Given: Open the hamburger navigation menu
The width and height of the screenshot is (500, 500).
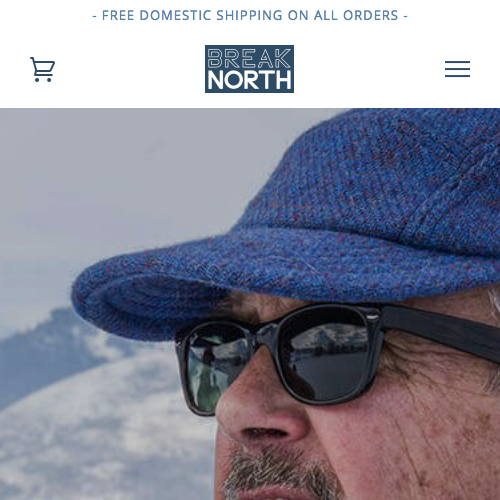Looking at the screenshot, I should (x=457, y=69).
